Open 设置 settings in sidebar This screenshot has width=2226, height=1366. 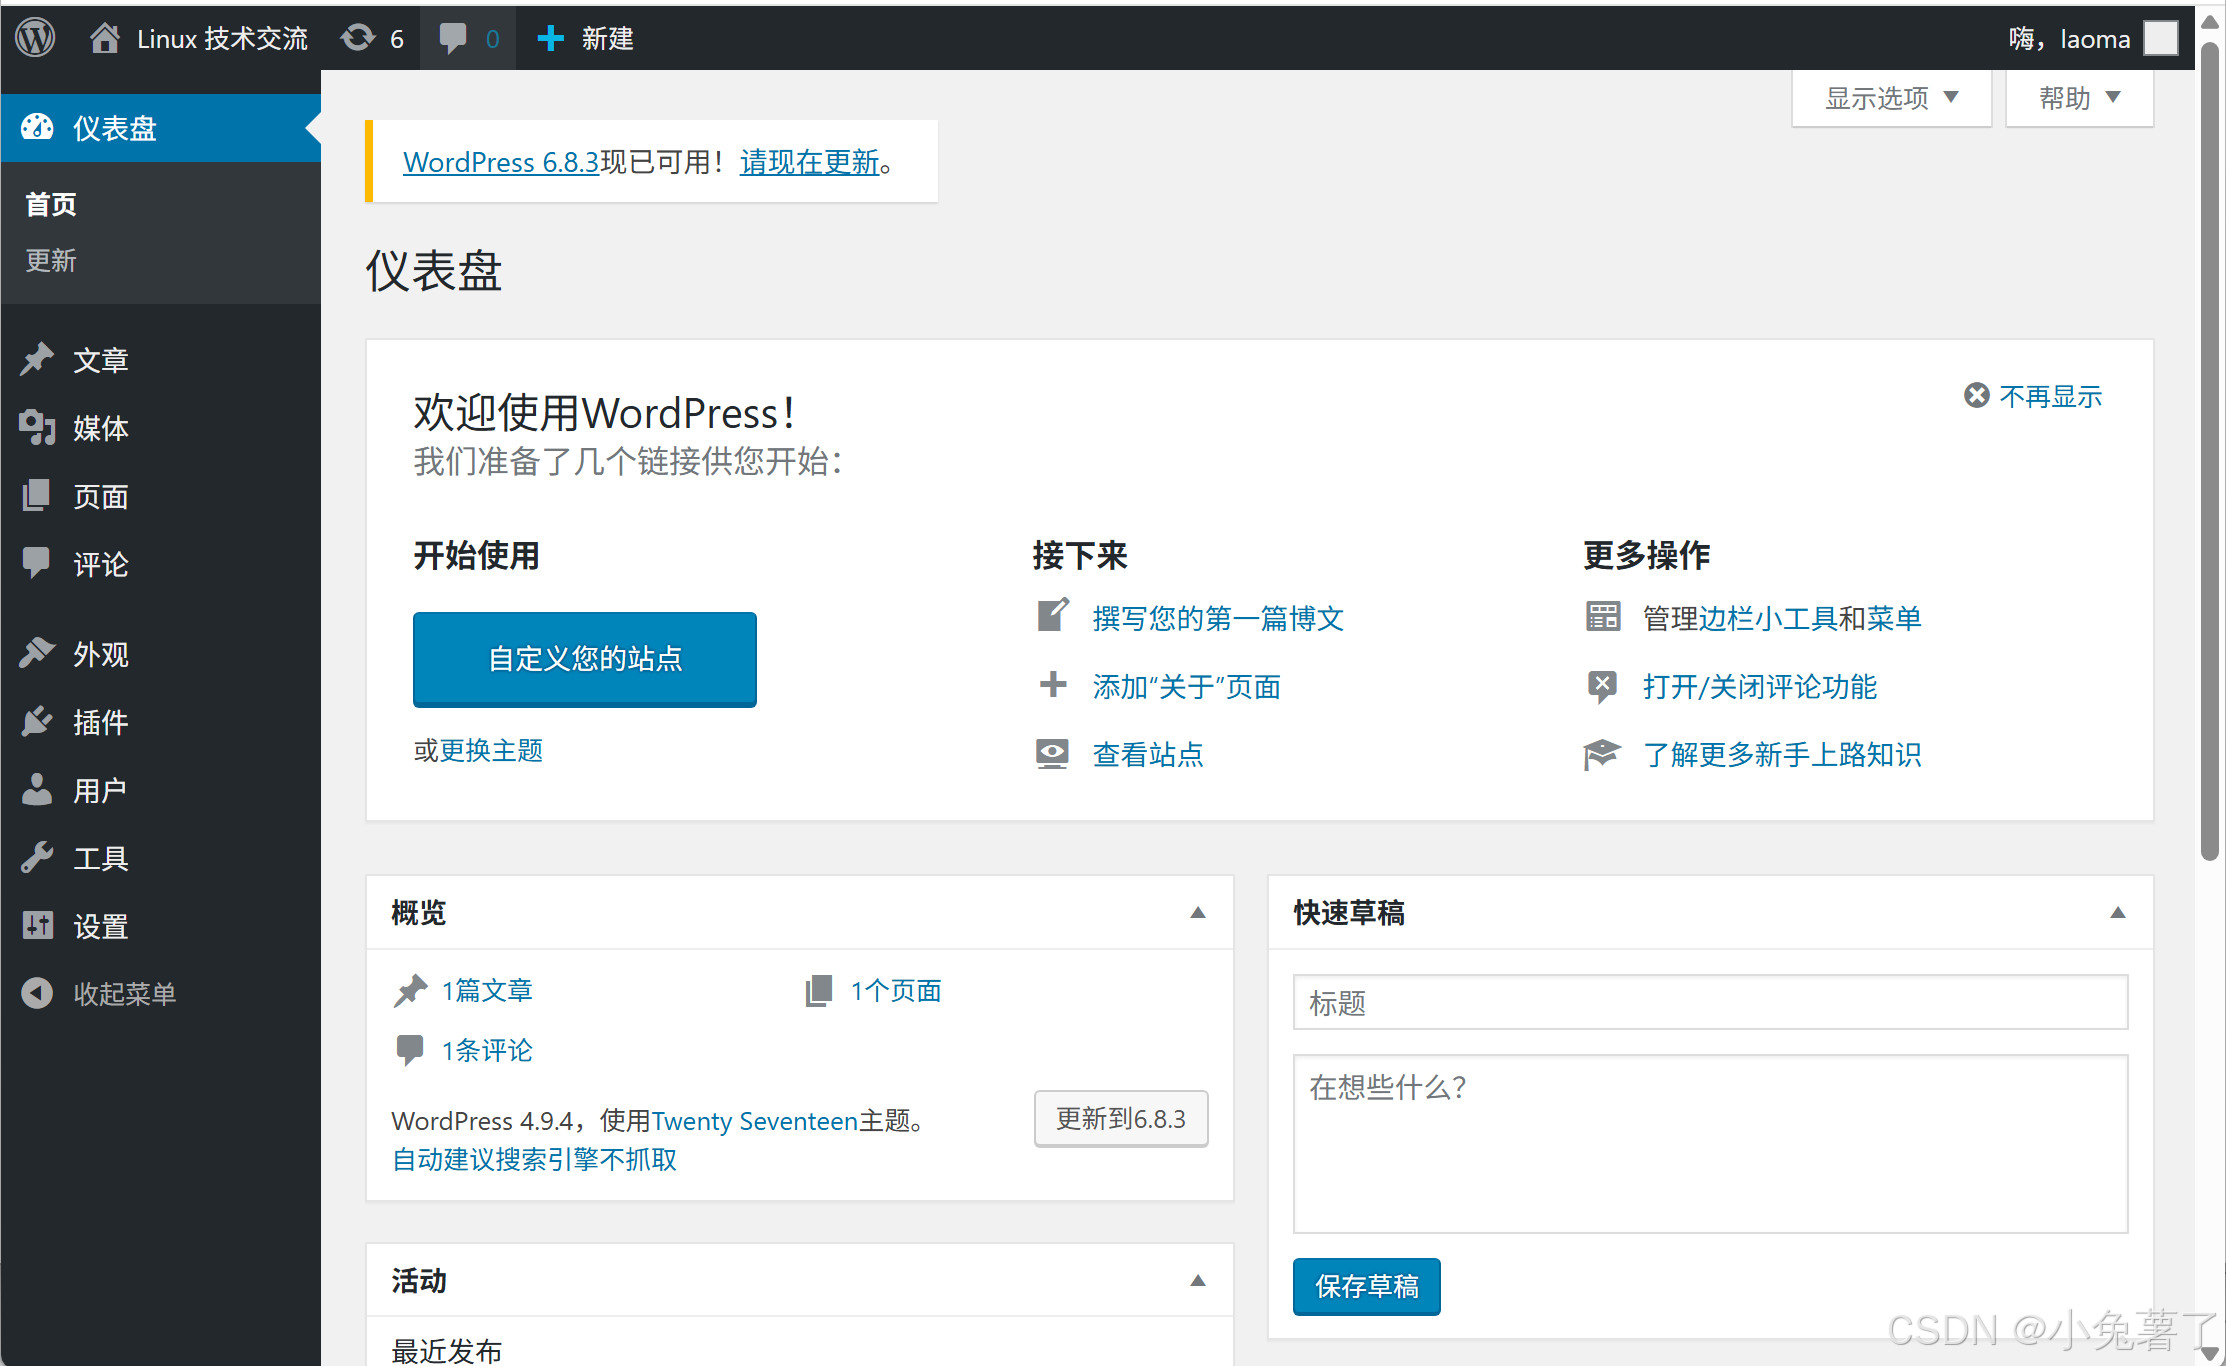[x=100, y=926]
